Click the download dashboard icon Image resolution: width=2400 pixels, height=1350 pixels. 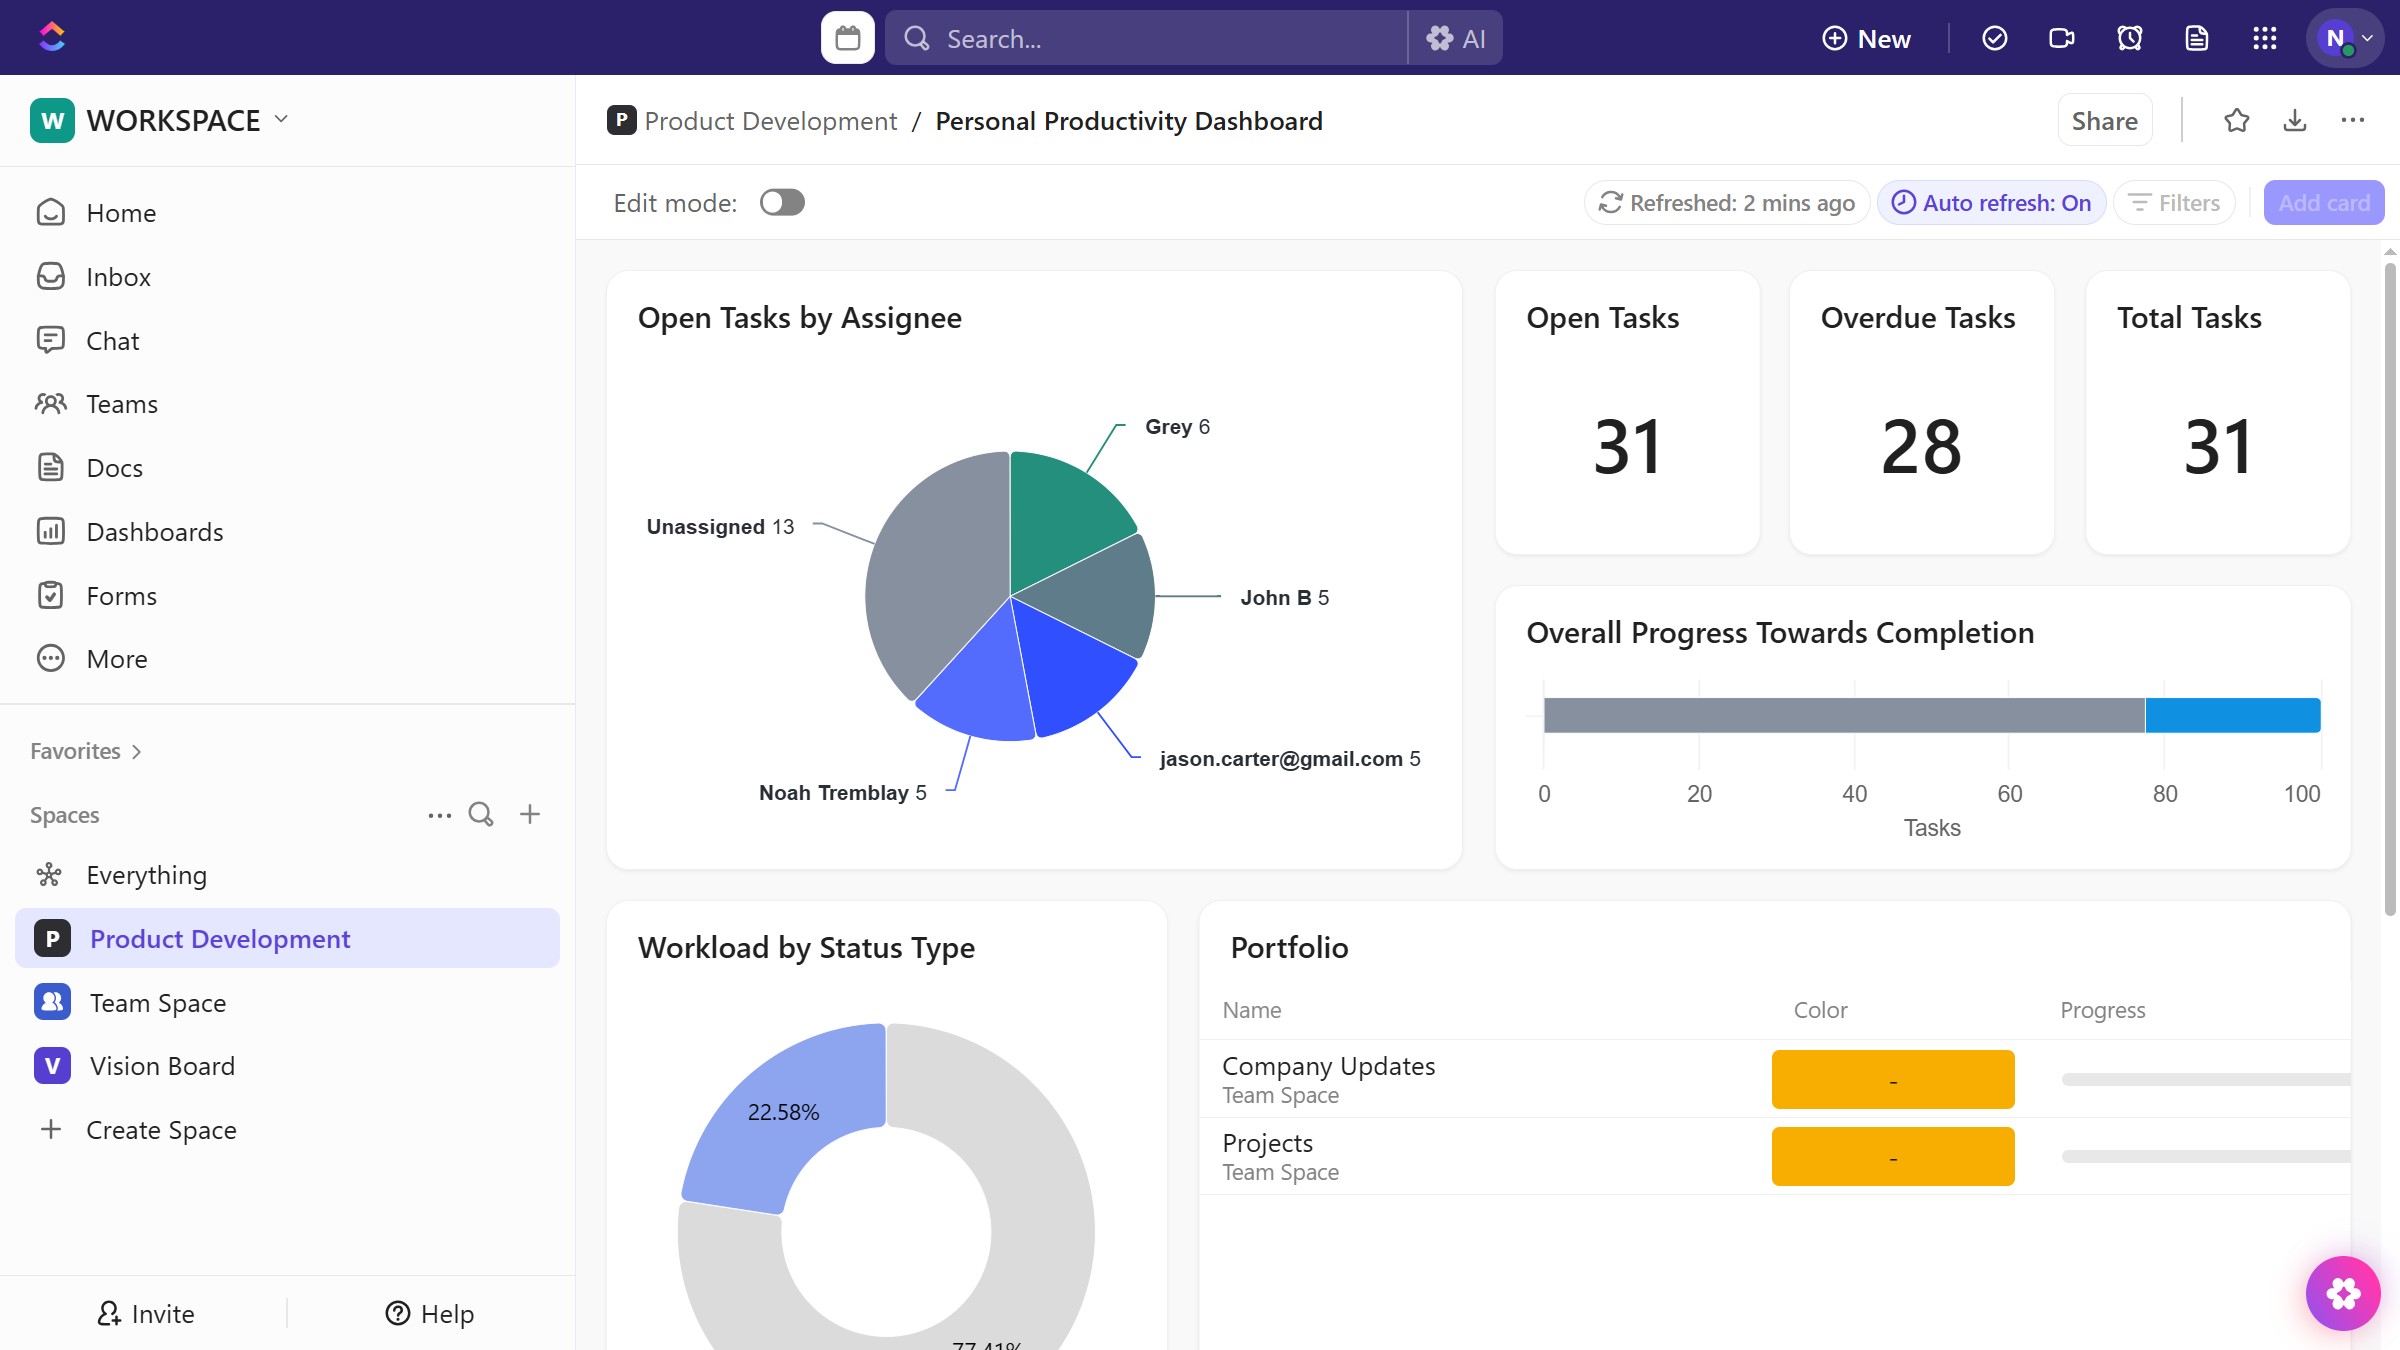2295,121
